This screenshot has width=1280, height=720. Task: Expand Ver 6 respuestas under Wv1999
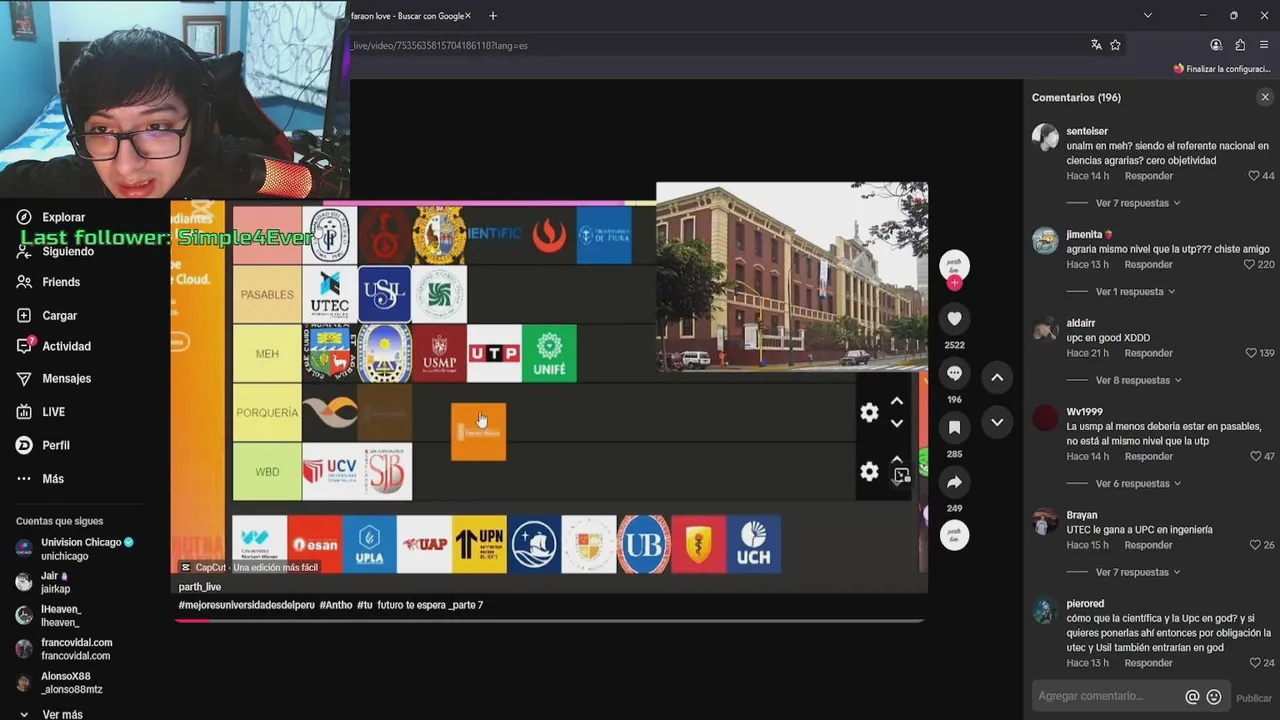coord(1138,484)
